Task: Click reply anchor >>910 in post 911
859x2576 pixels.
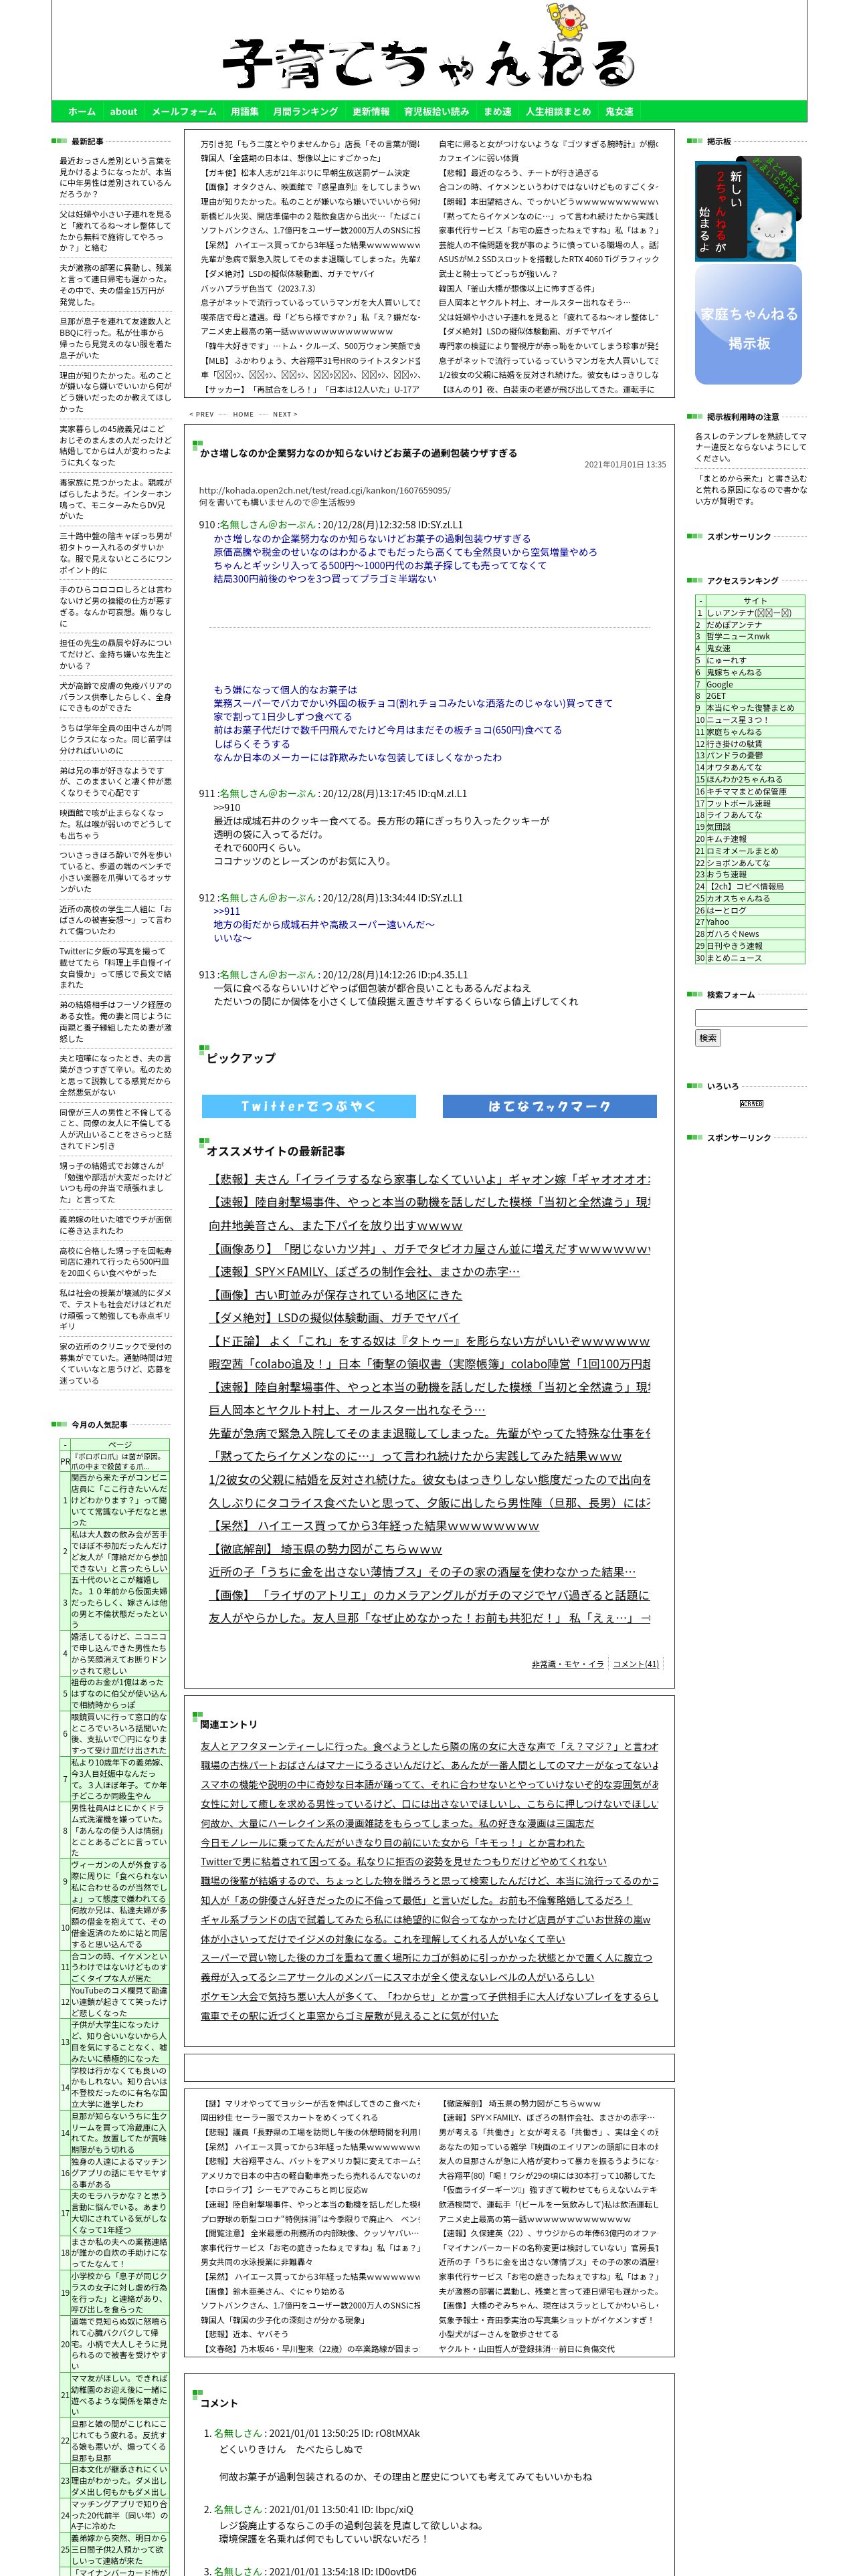Action: tap(227, 808)
